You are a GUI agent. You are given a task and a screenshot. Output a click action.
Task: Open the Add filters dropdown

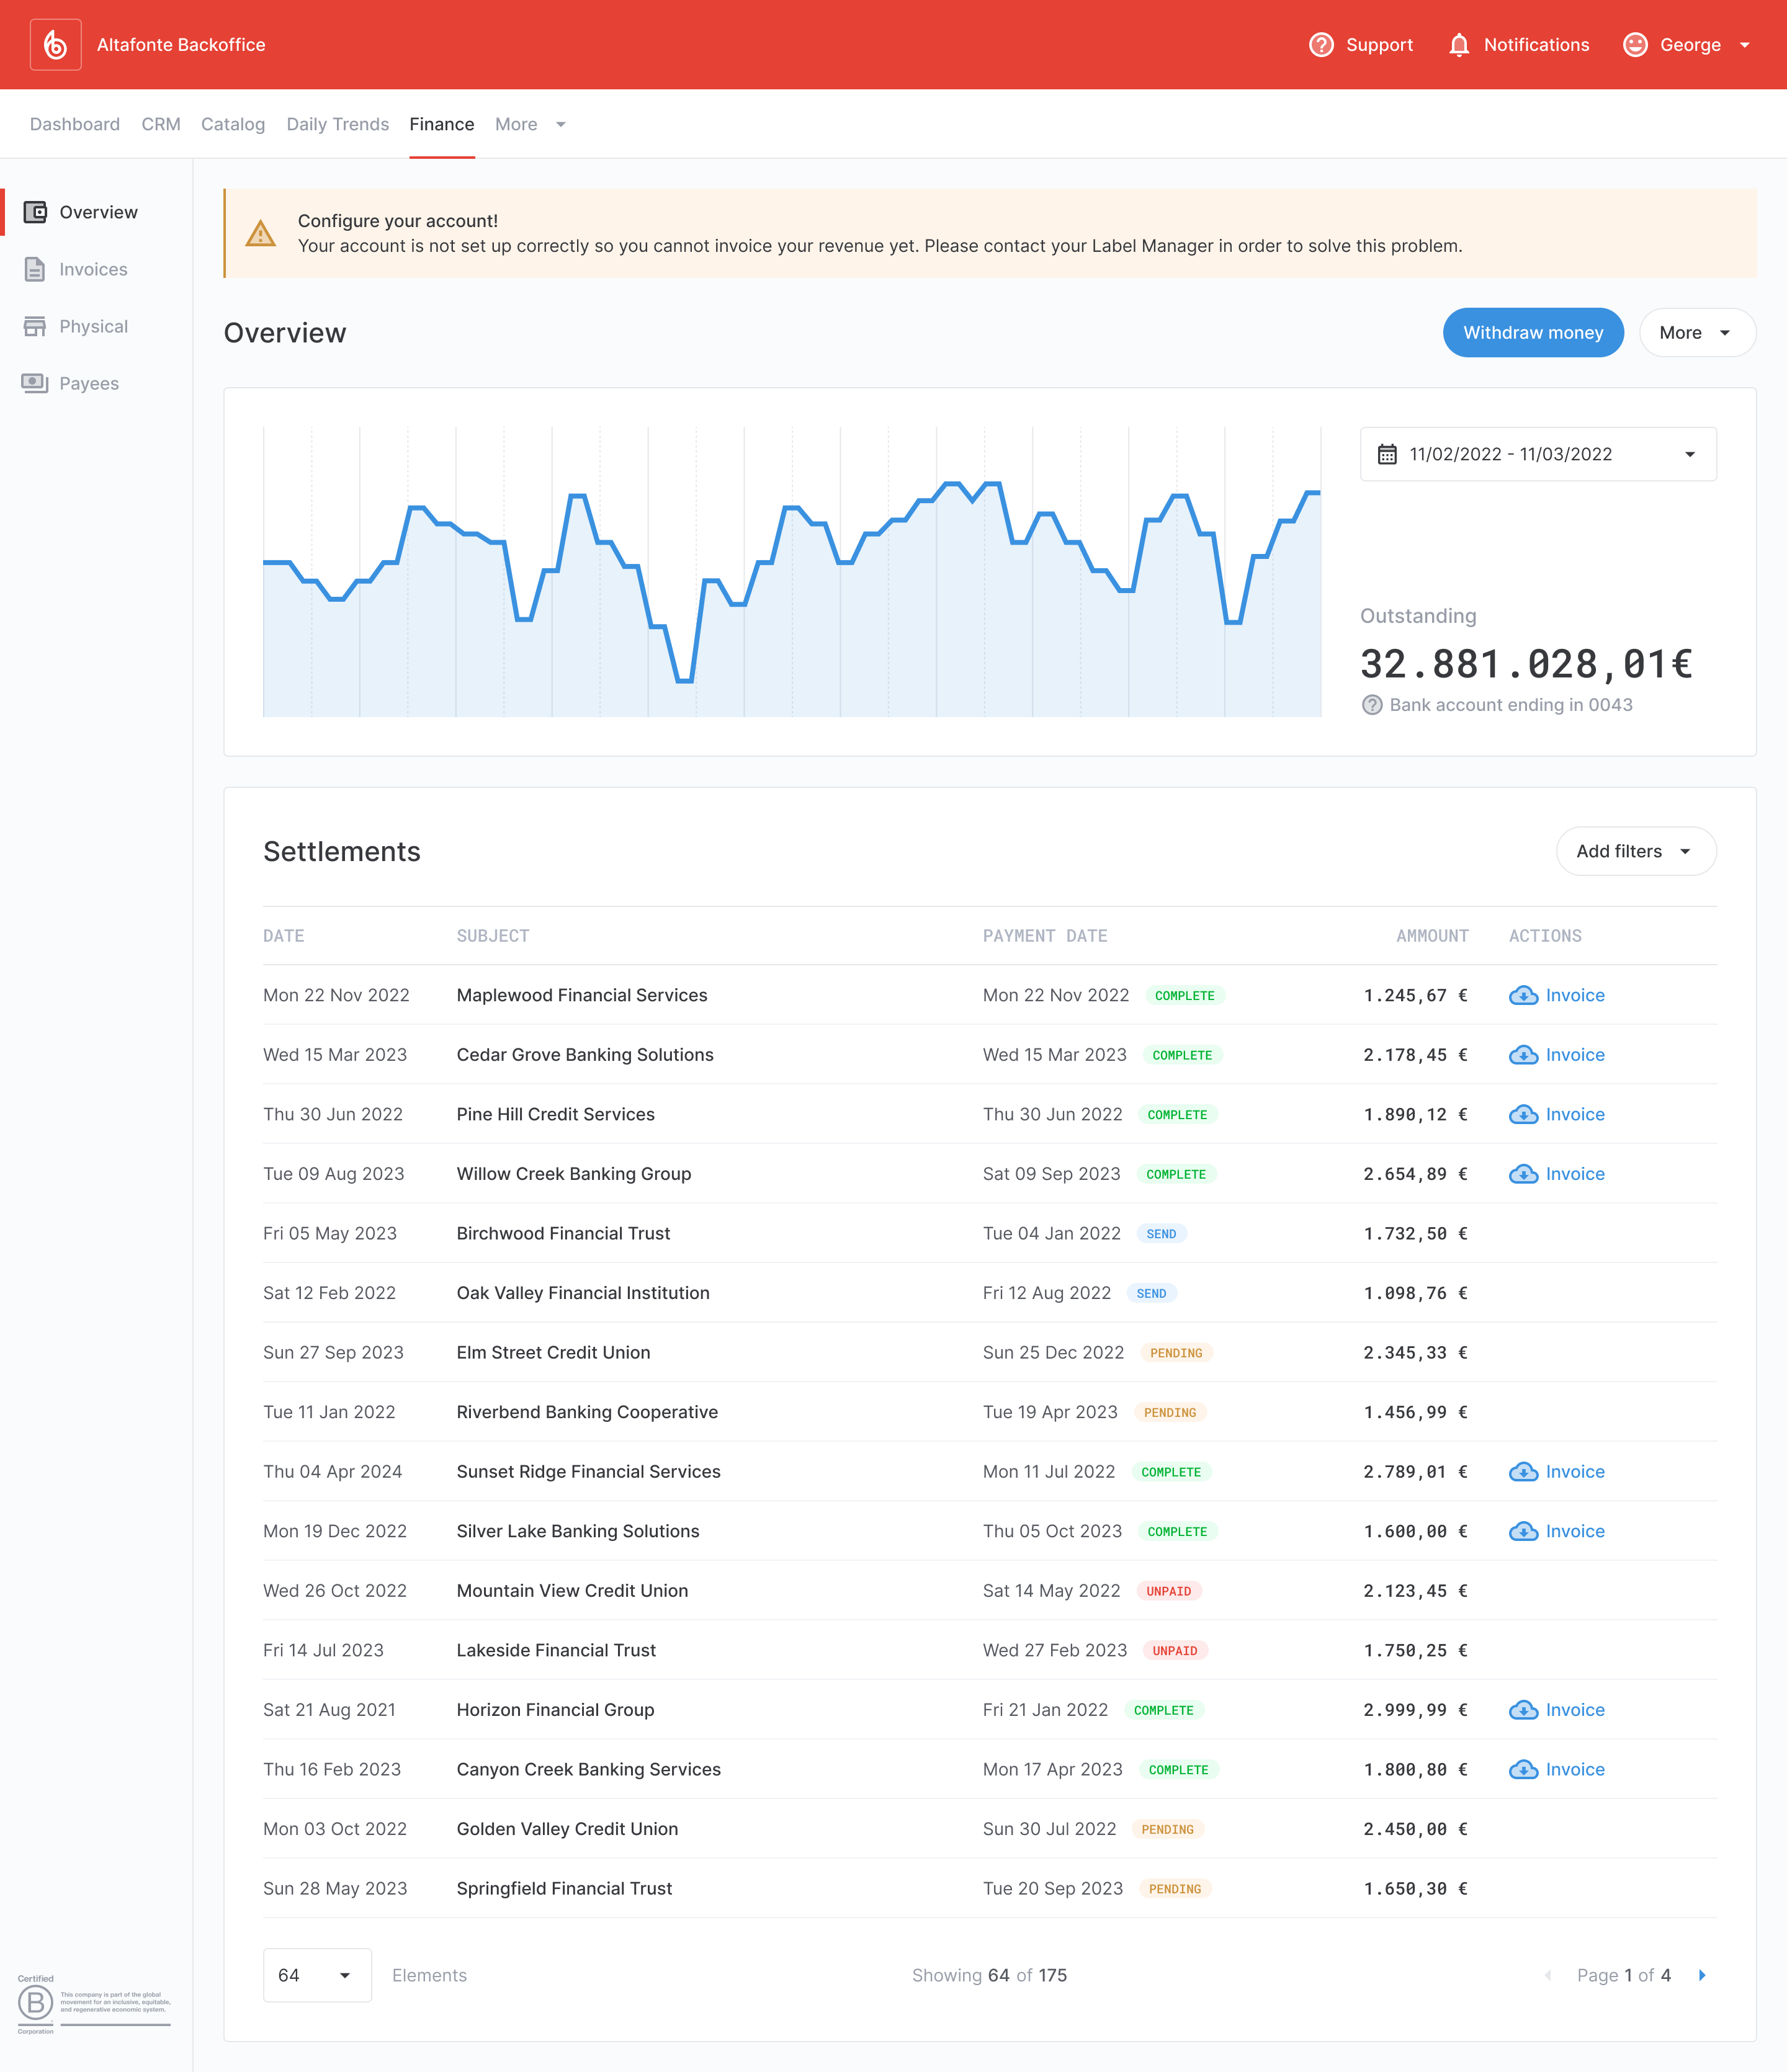point(1635,851)
